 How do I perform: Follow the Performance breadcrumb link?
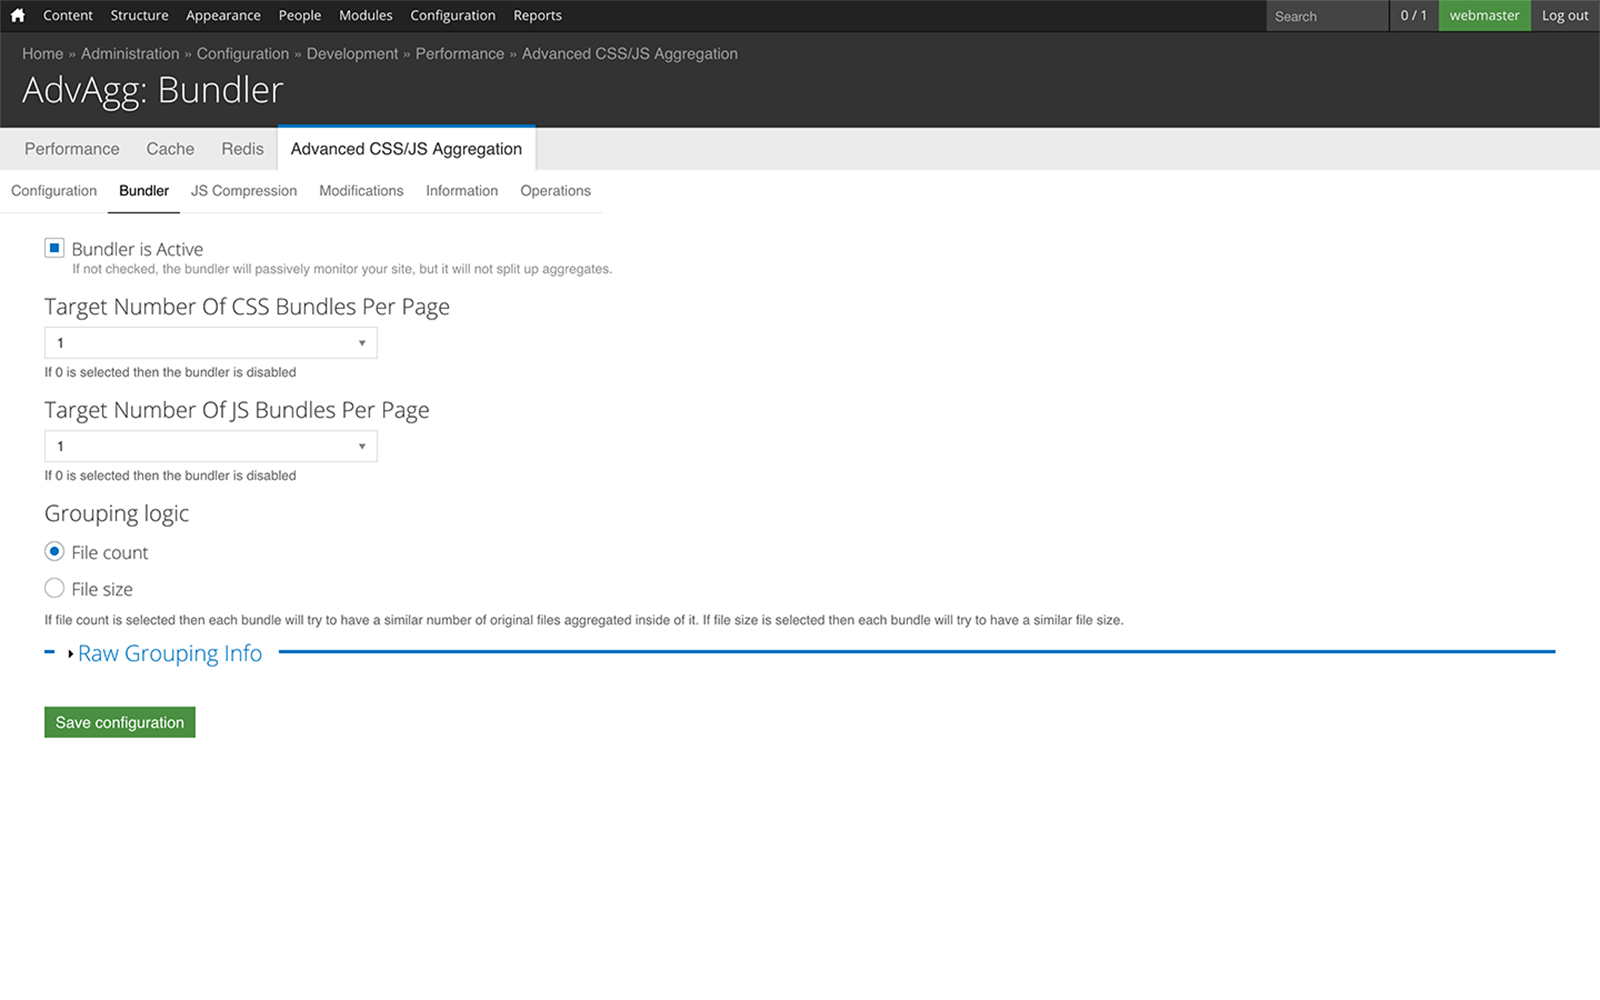coord(460,54)
